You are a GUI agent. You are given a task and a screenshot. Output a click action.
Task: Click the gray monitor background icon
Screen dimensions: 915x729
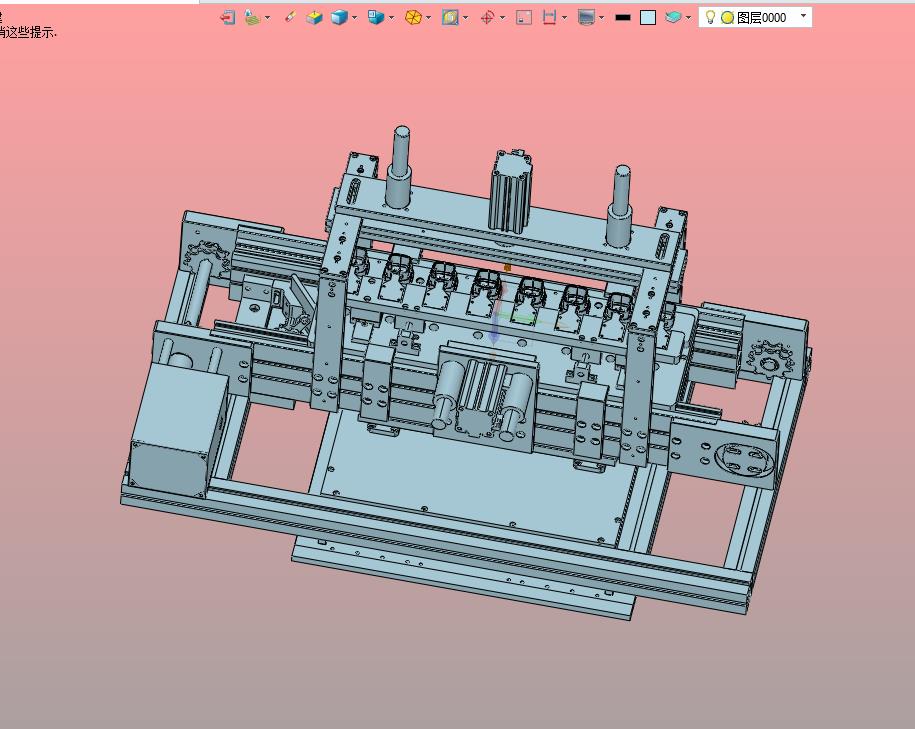(x=586, y=18)
